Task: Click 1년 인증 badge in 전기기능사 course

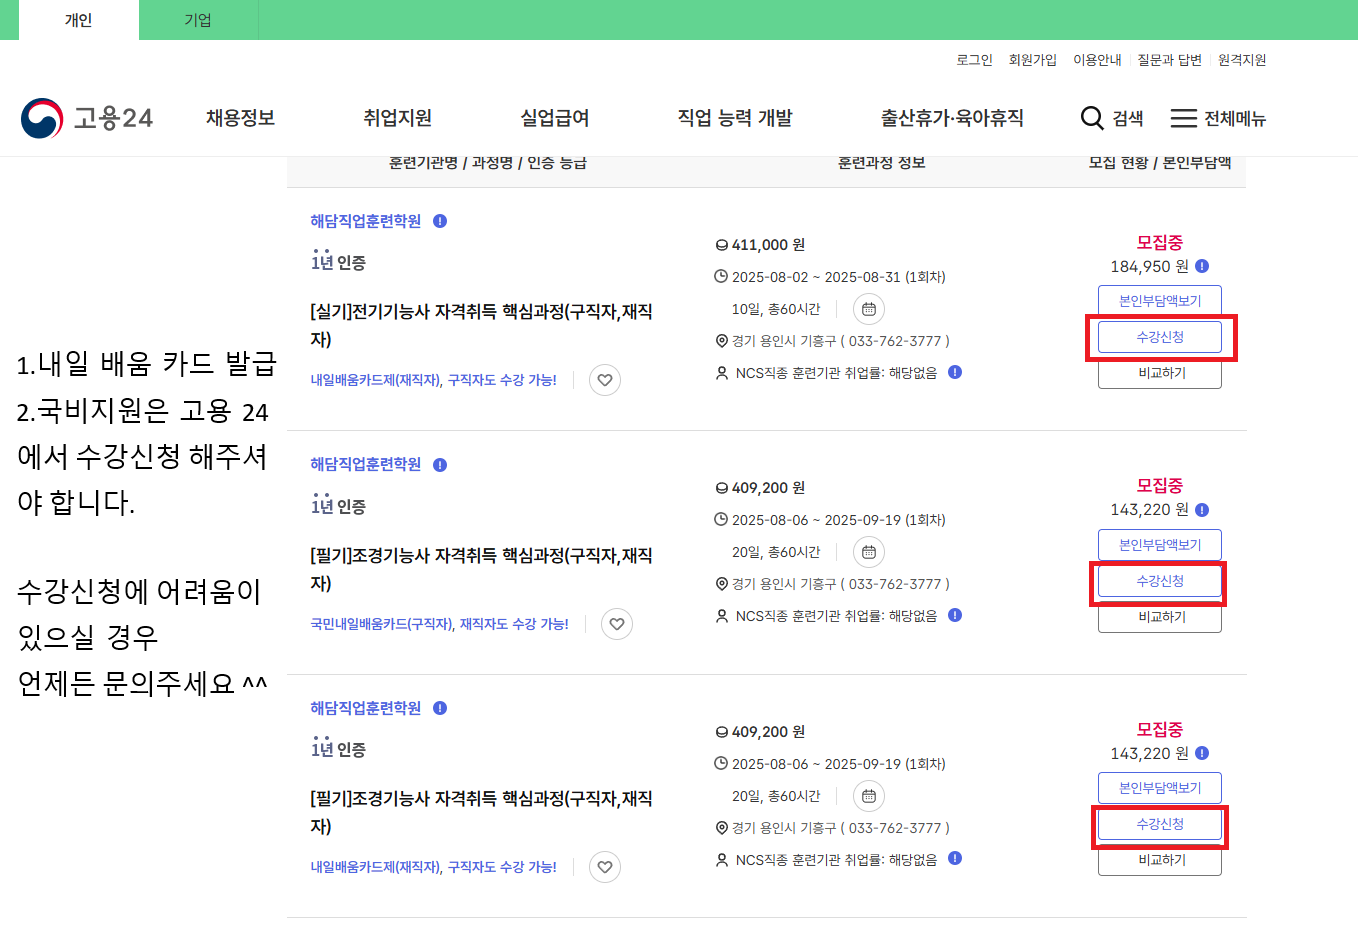Action: pos(338,261)
